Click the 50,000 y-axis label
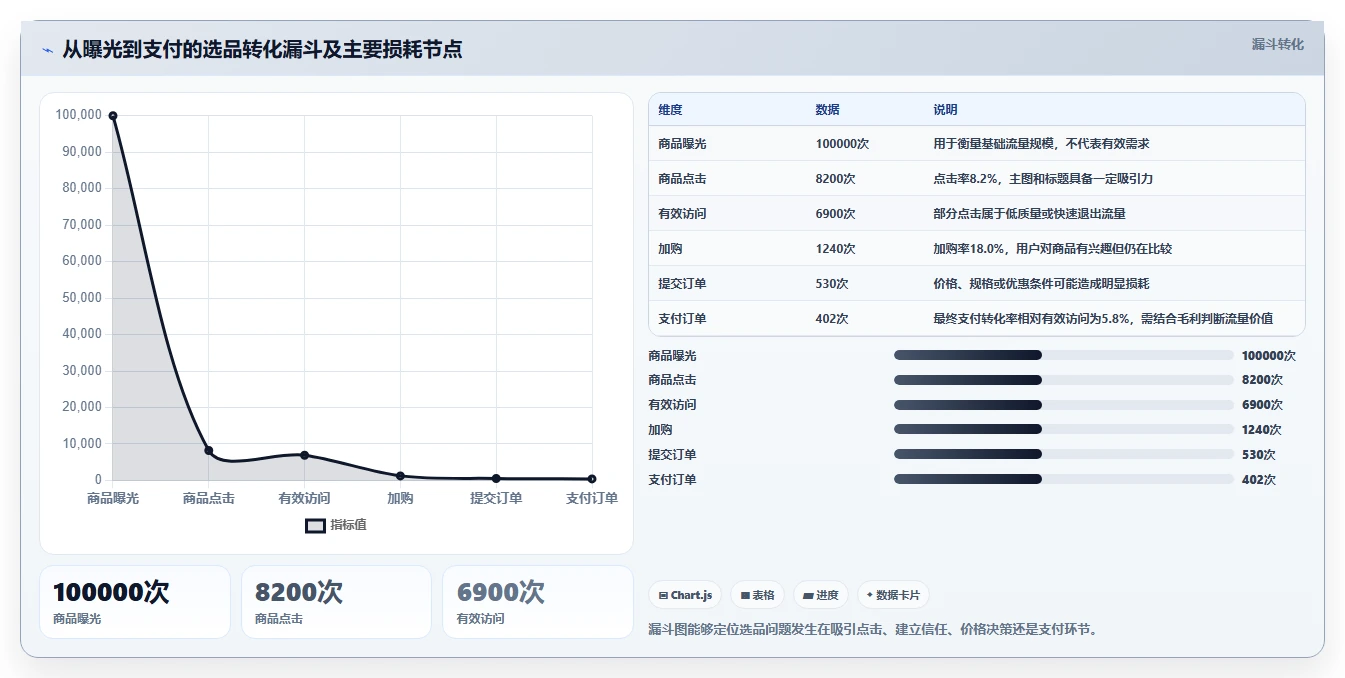This screenshot has height=678, width=1345. click(82, 298)
